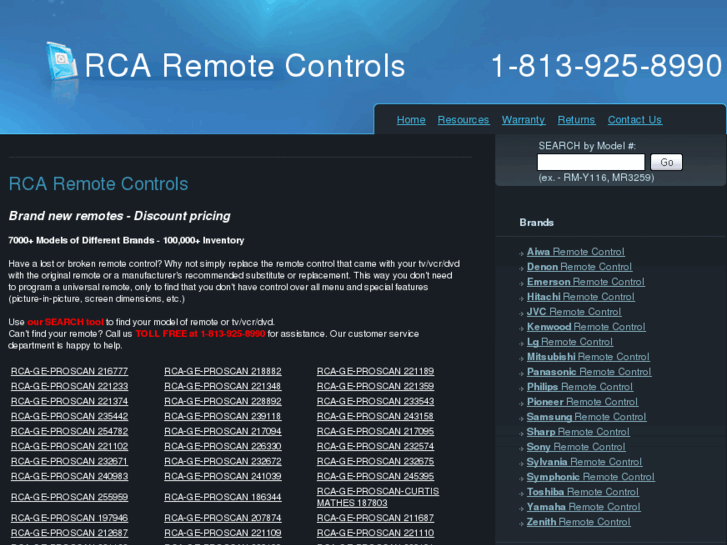The width and height of the screenshot is (727, 545).
Task: Open the Resources menu link
Action: tap(463, 120)
